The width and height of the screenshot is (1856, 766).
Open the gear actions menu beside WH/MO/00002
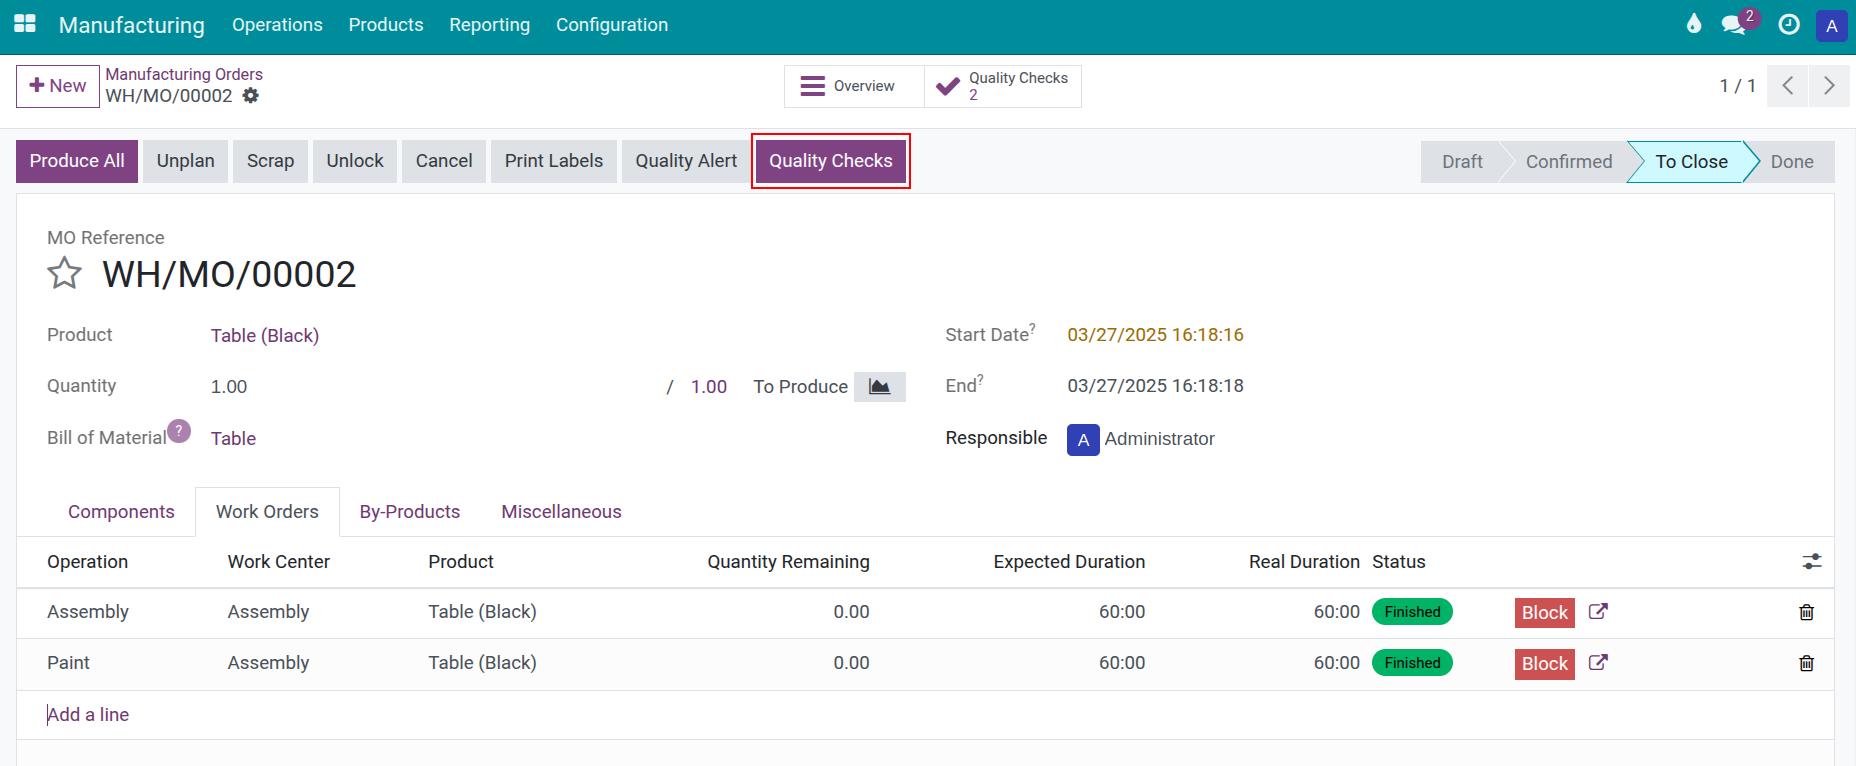tap(251, 96)
